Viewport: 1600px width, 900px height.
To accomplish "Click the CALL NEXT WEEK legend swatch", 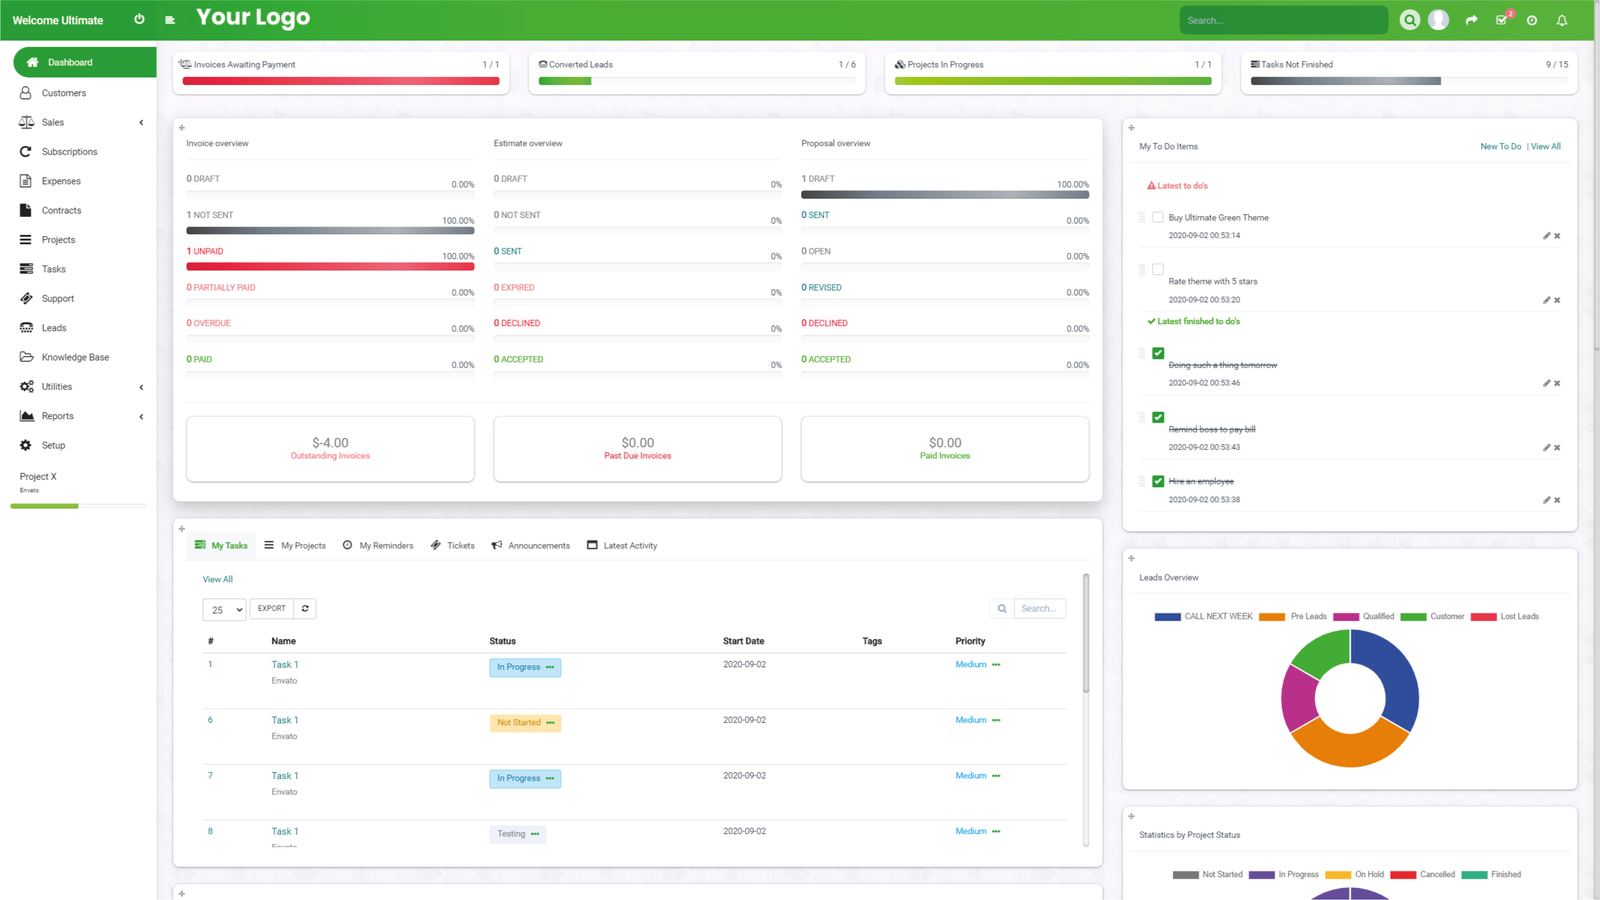I will coord(1167,617).
